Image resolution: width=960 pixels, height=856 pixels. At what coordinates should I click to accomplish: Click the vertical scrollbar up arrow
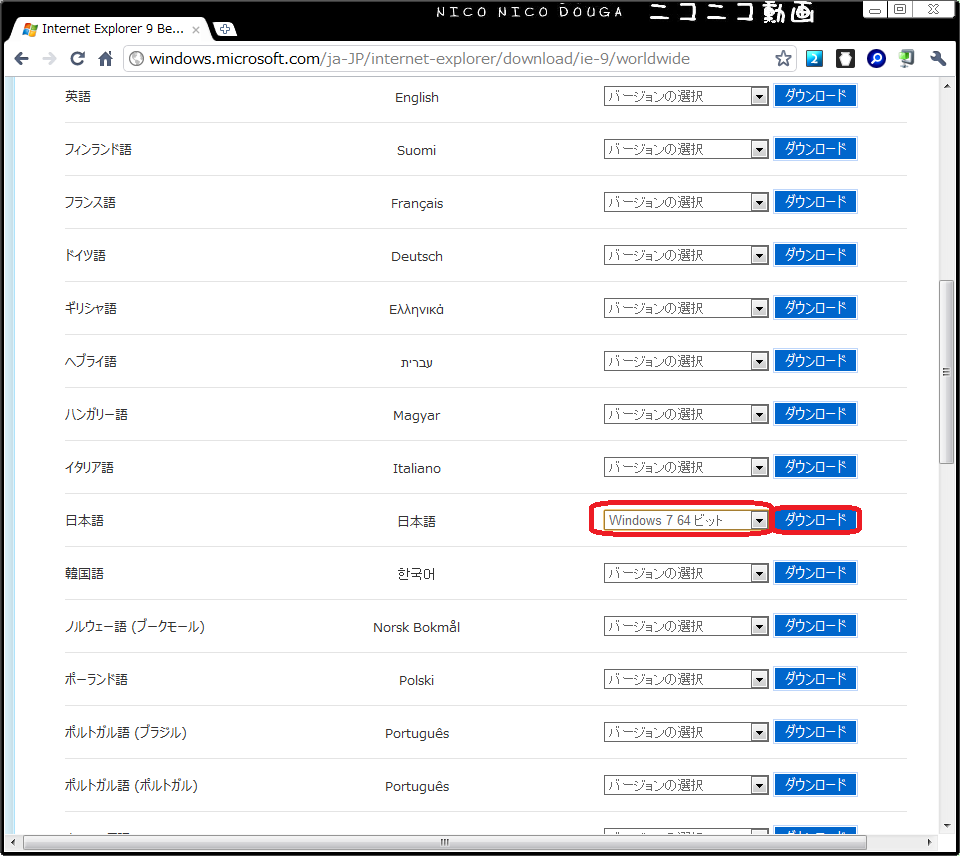947,86
